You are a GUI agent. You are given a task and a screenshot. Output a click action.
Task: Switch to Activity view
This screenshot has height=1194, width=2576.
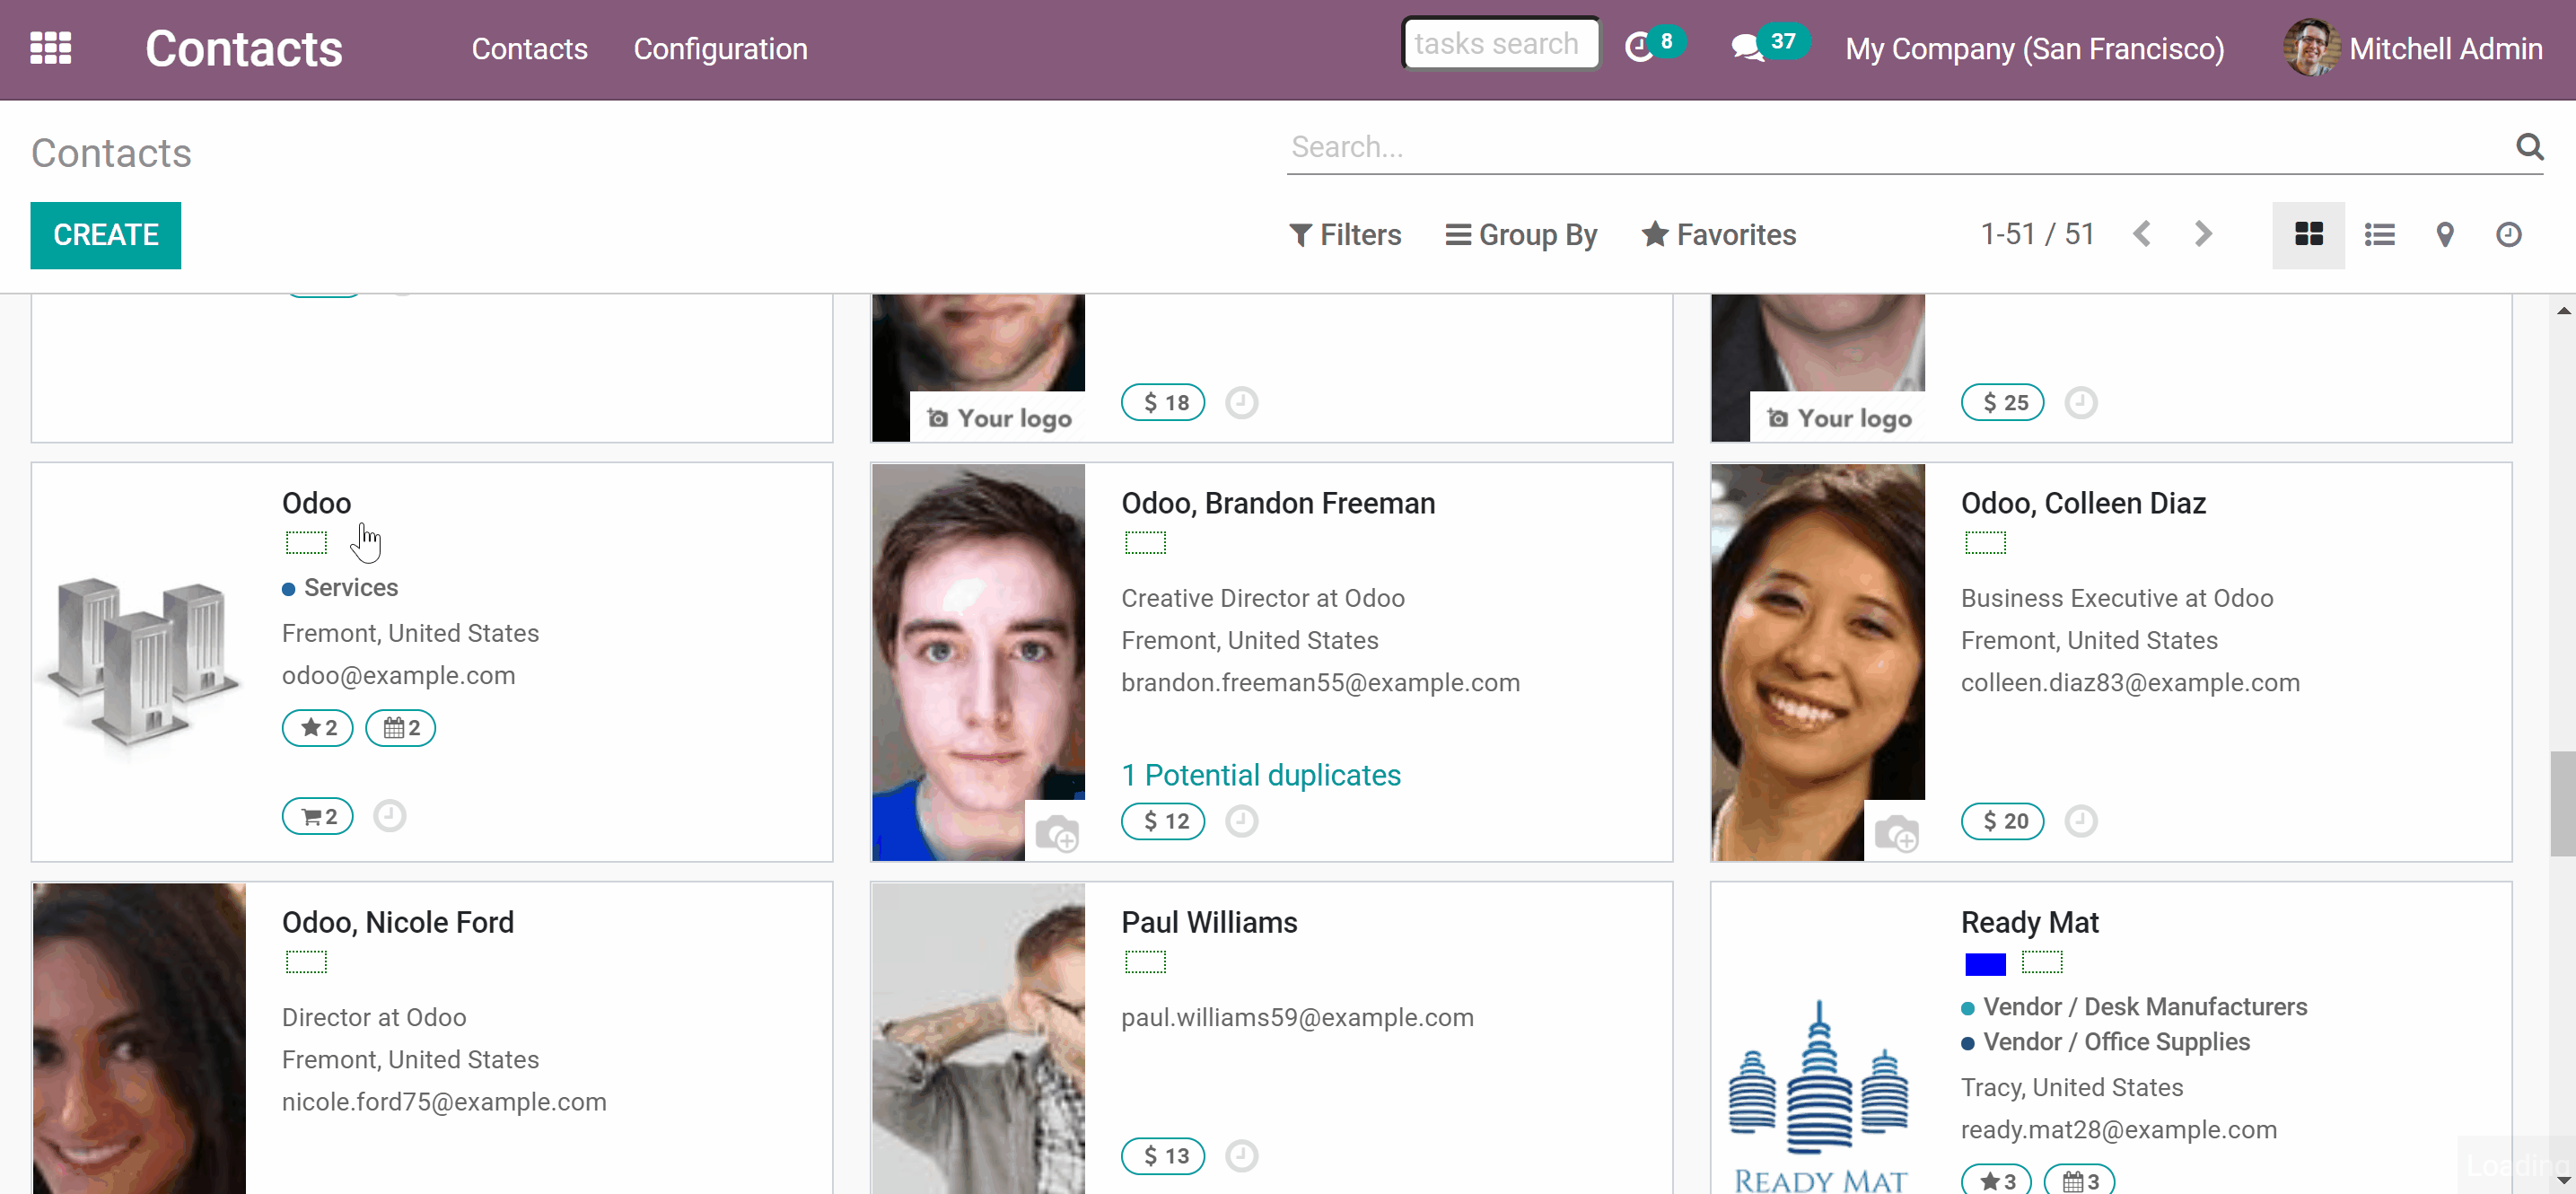tap(2508, 235)
